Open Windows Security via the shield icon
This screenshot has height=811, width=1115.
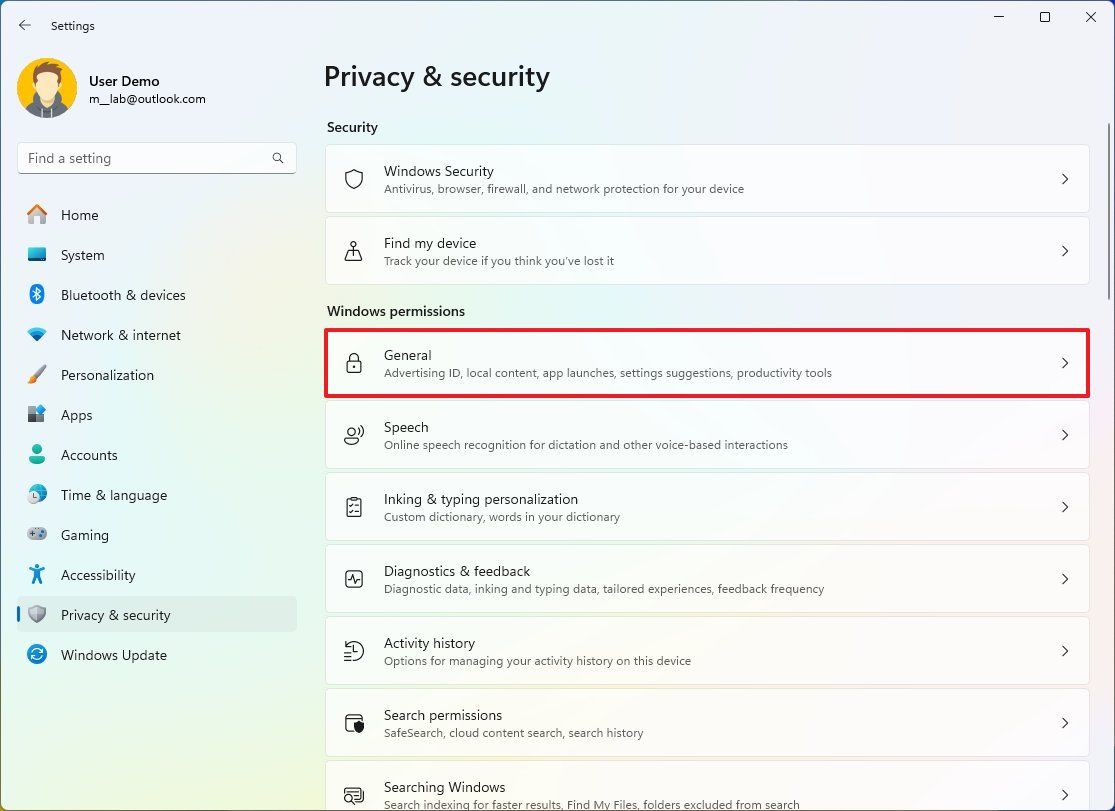point(353,179)
